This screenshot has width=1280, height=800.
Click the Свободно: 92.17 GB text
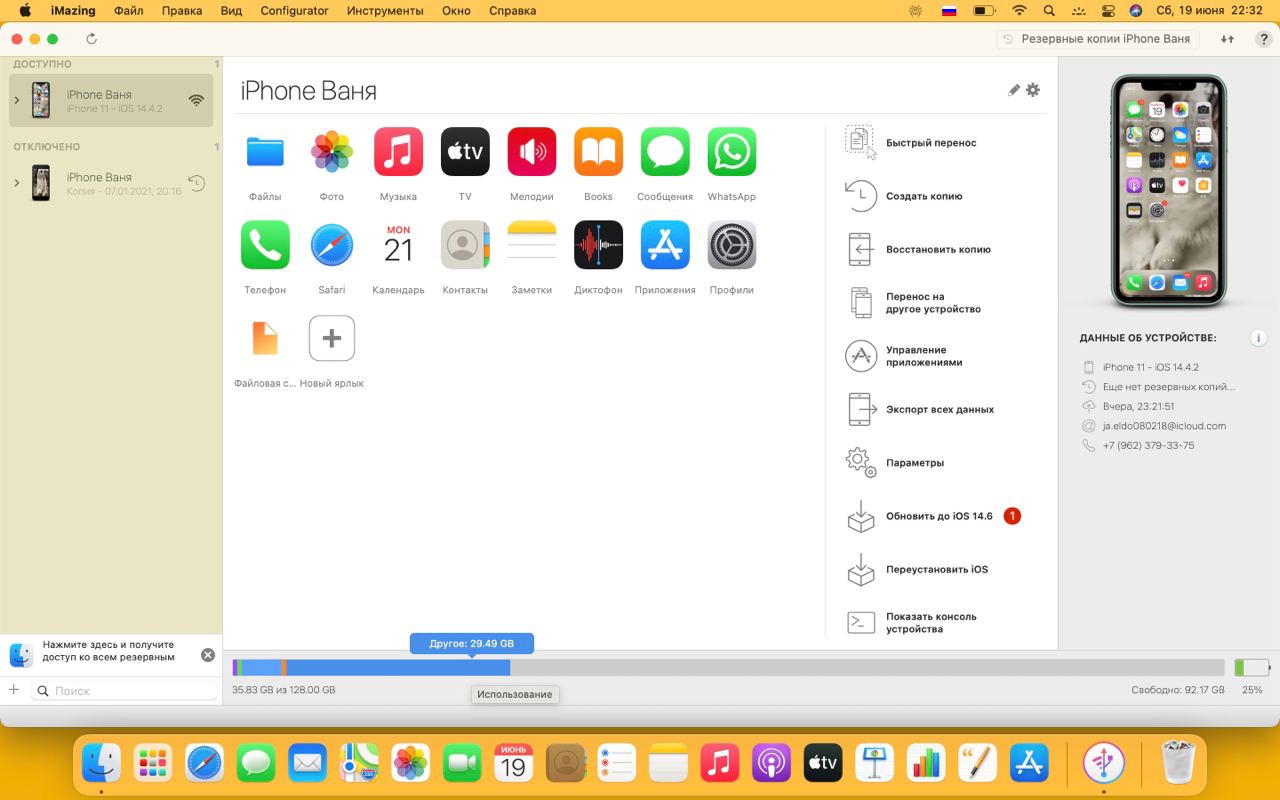point(1177,690)
